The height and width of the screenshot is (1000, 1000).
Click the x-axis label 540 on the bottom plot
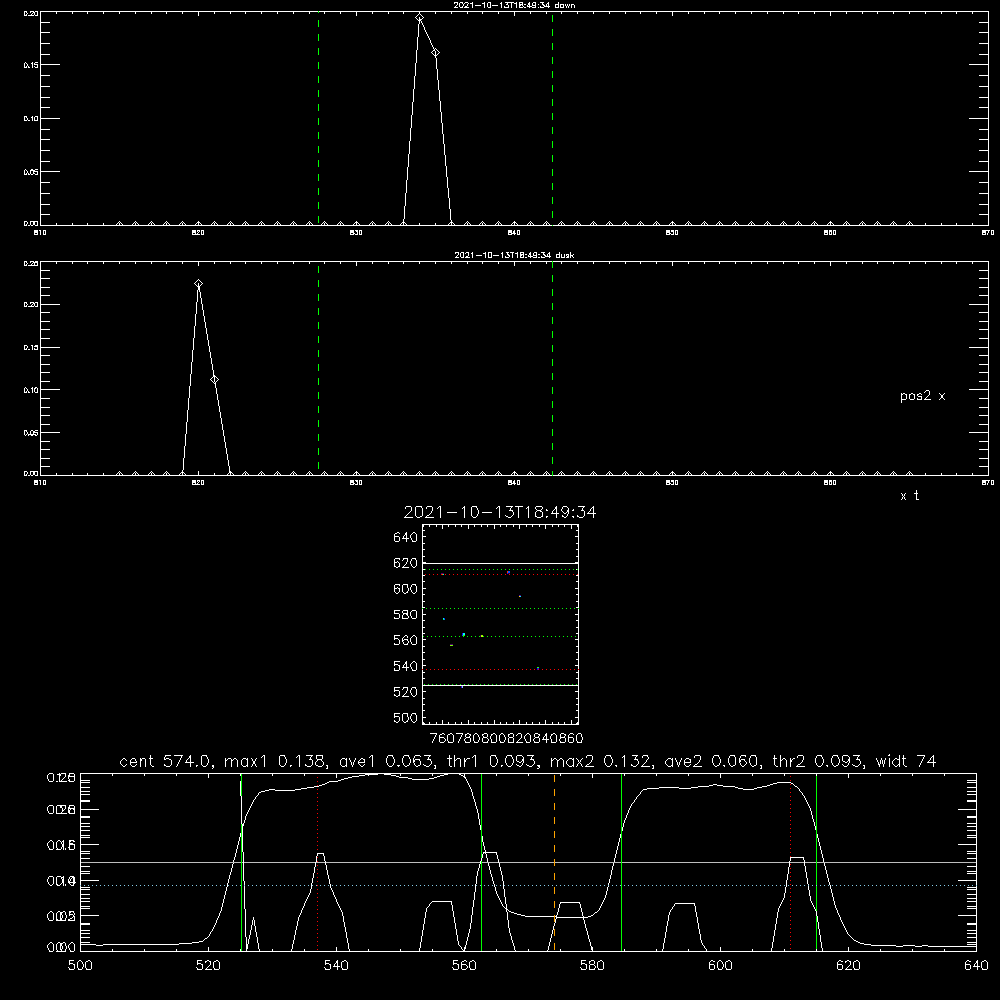(x=336, y=966)
